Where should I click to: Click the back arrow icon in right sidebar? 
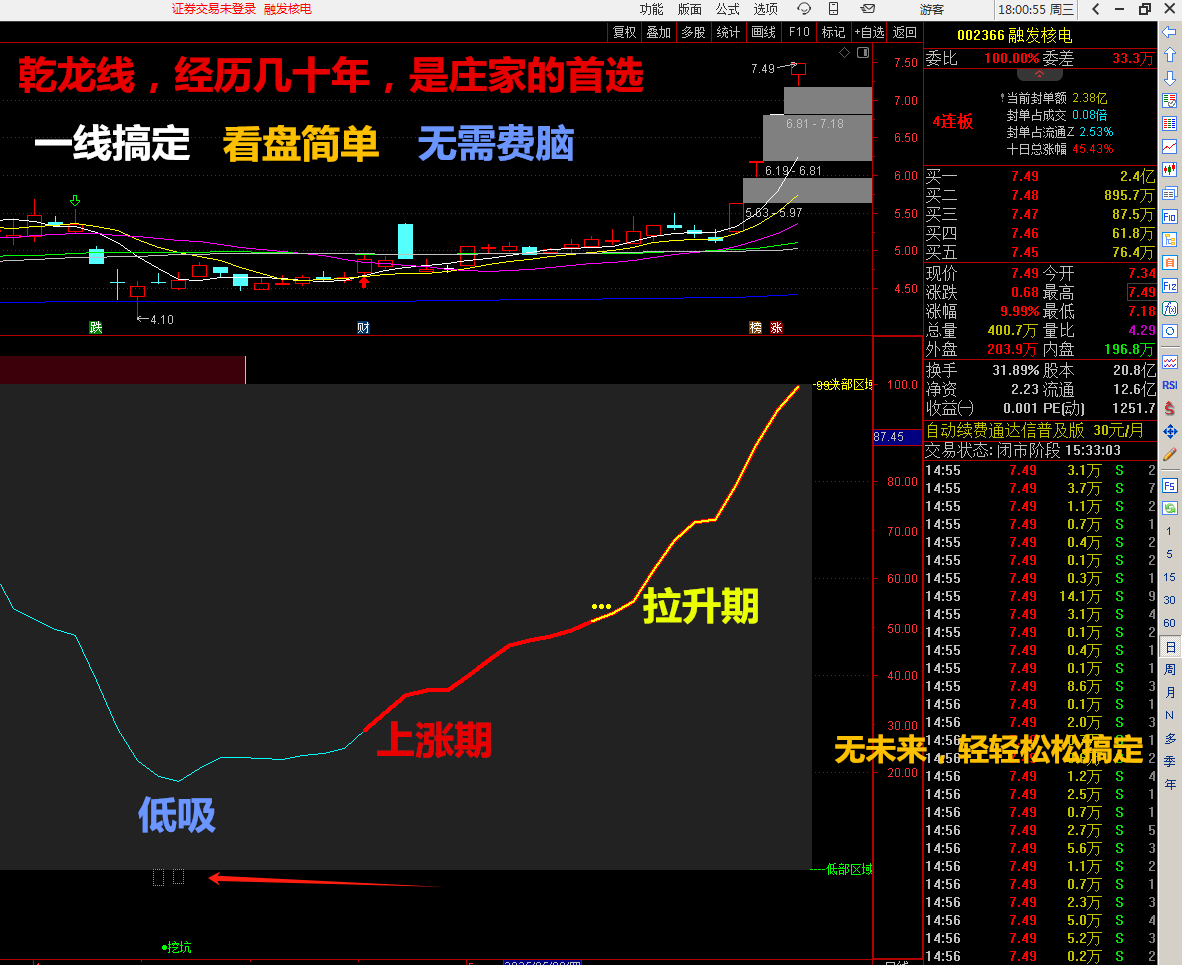click(x=1169, y=32)
